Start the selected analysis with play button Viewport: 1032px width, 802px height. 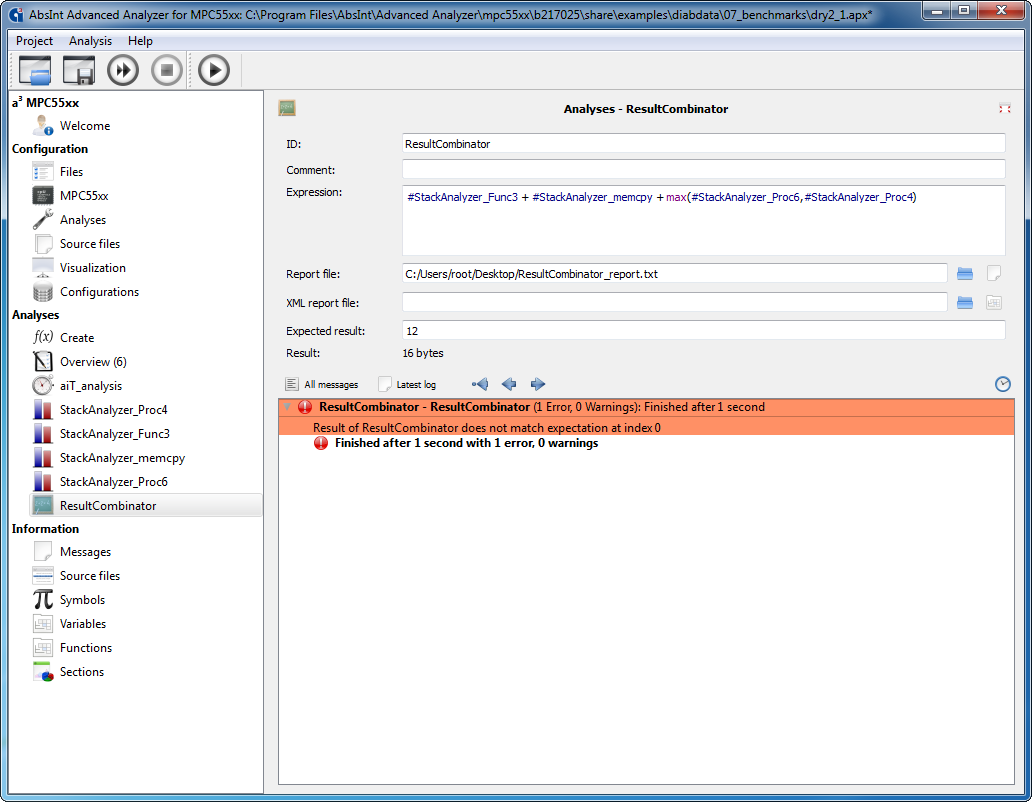tap(214, 70)
